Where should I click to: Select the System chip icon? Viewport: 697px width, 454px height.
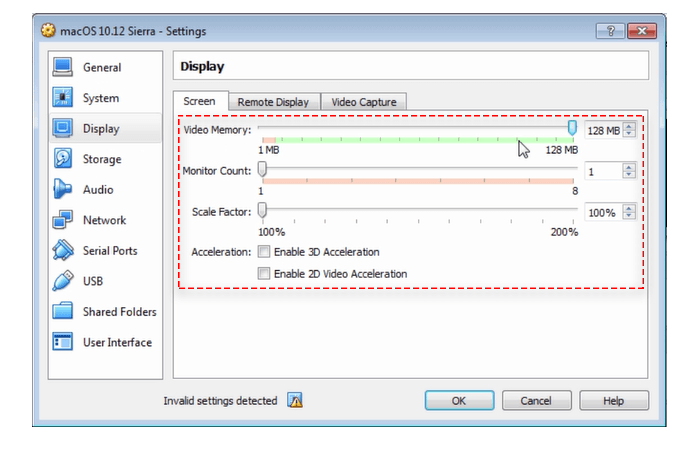click(63, 98)
